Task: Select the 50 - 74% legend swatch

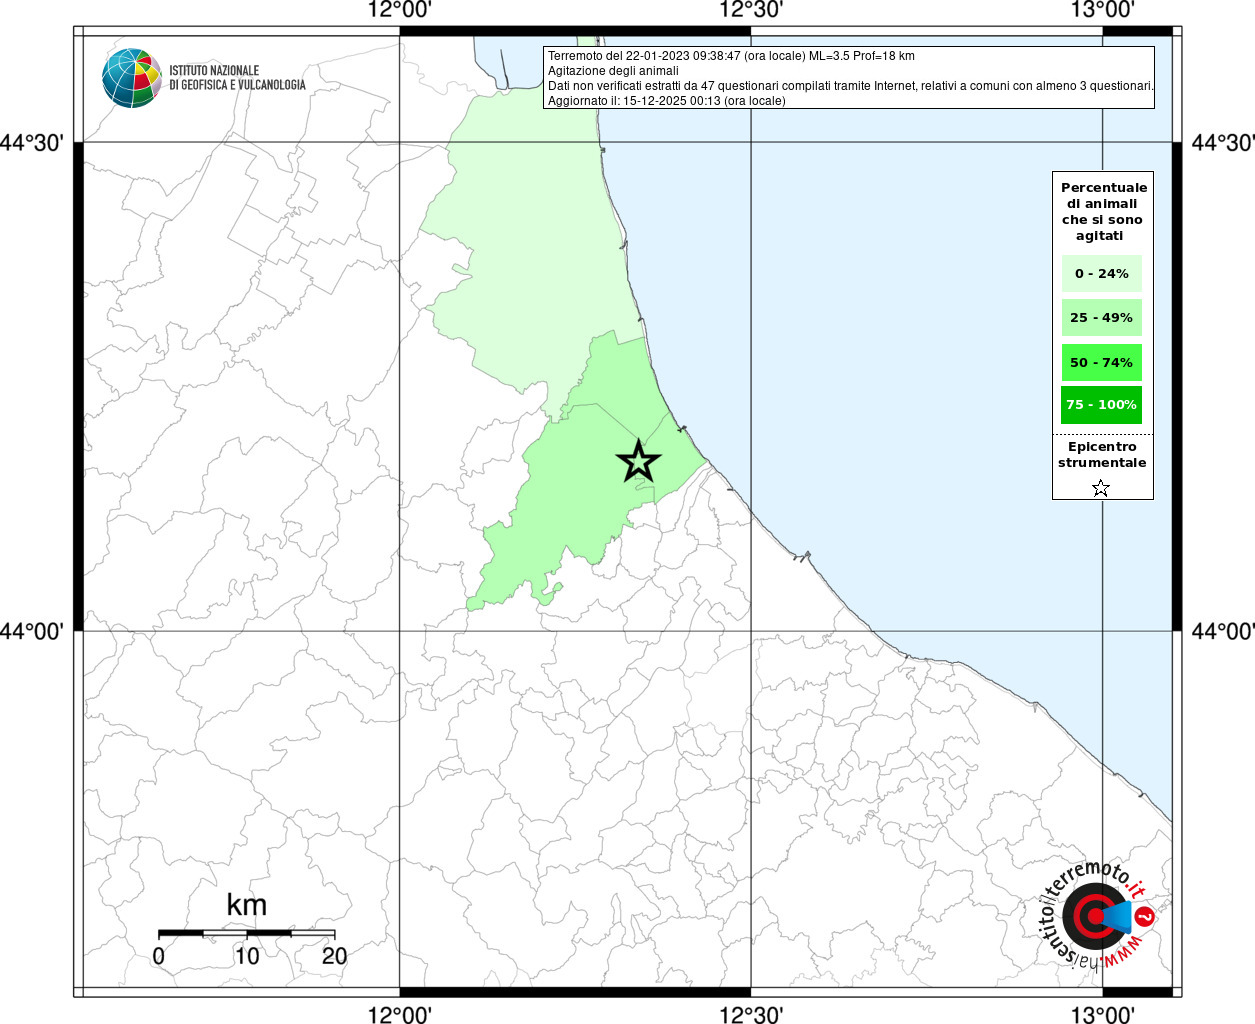Action: (x=1101, y=362)
